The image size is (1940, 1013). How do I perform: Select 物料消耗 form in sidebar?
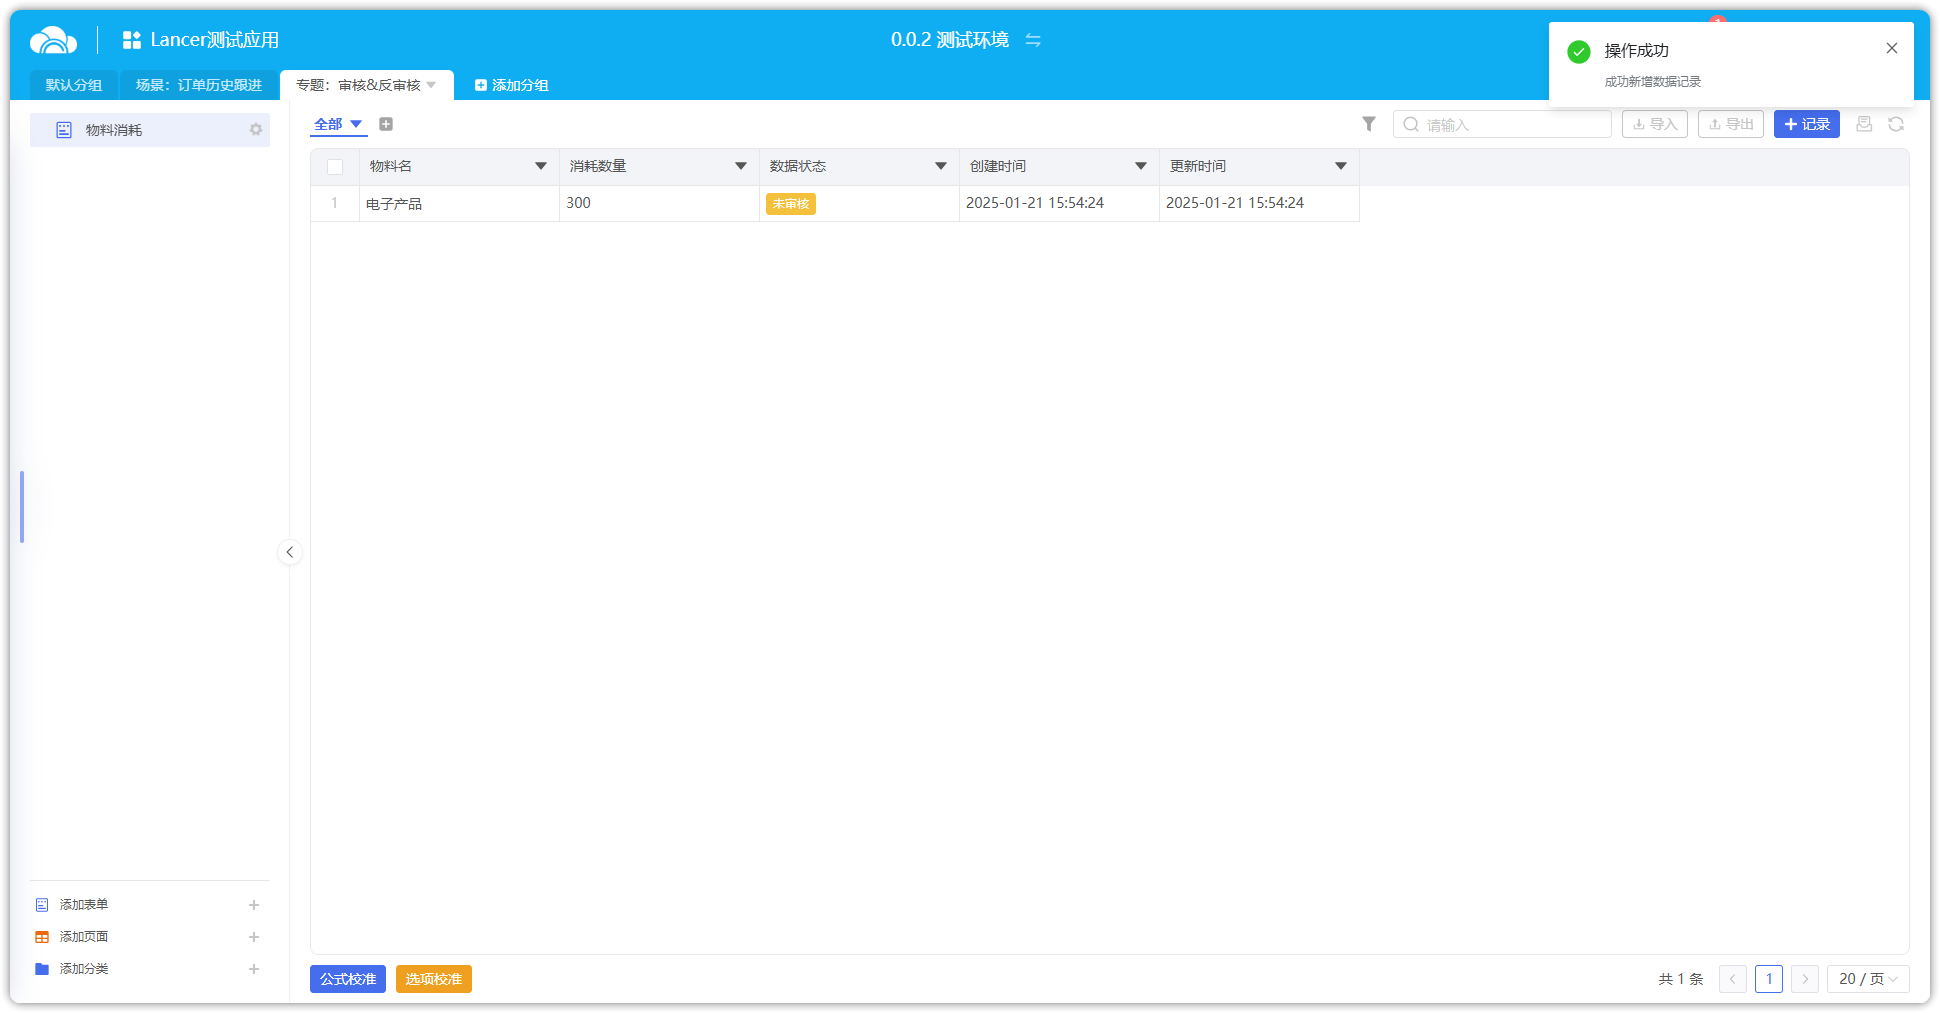pos(150,130)
